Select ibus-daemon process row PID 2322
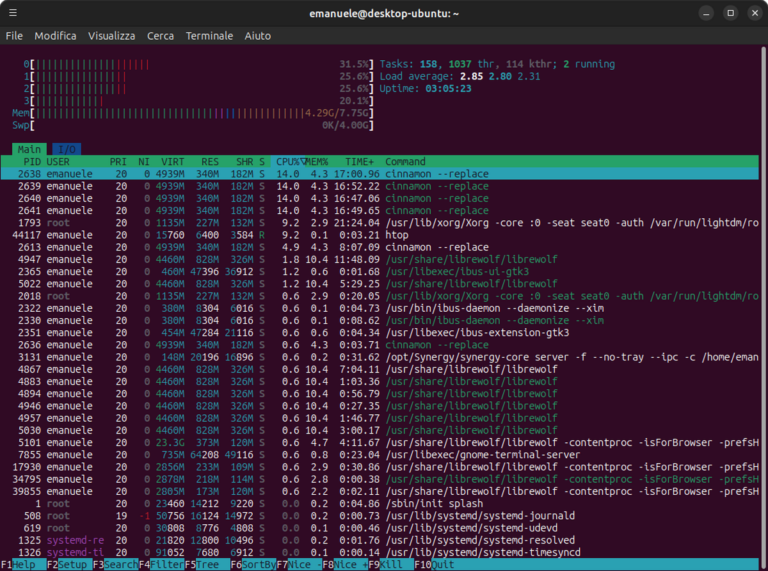The height and width of the screenshot is (571, 768). [380, 309]
